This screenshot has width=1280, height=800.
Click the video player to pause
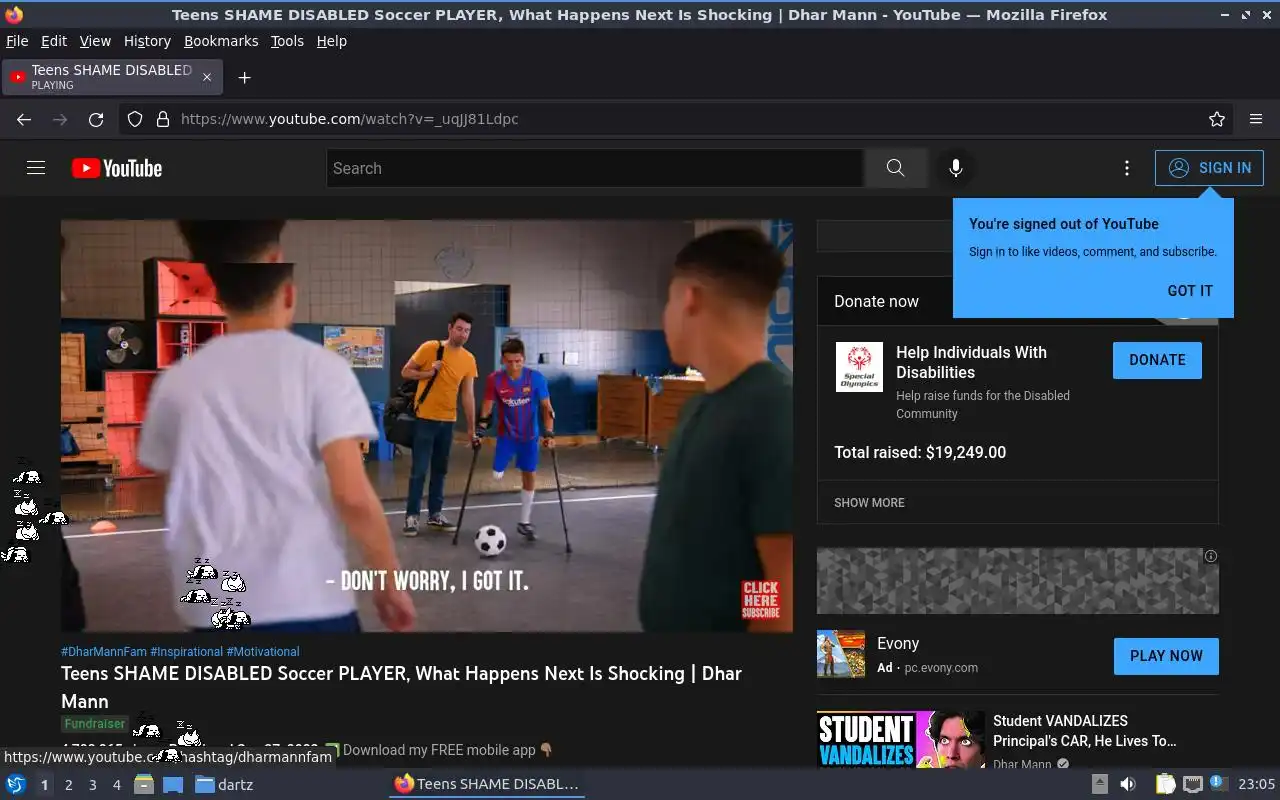427,426
